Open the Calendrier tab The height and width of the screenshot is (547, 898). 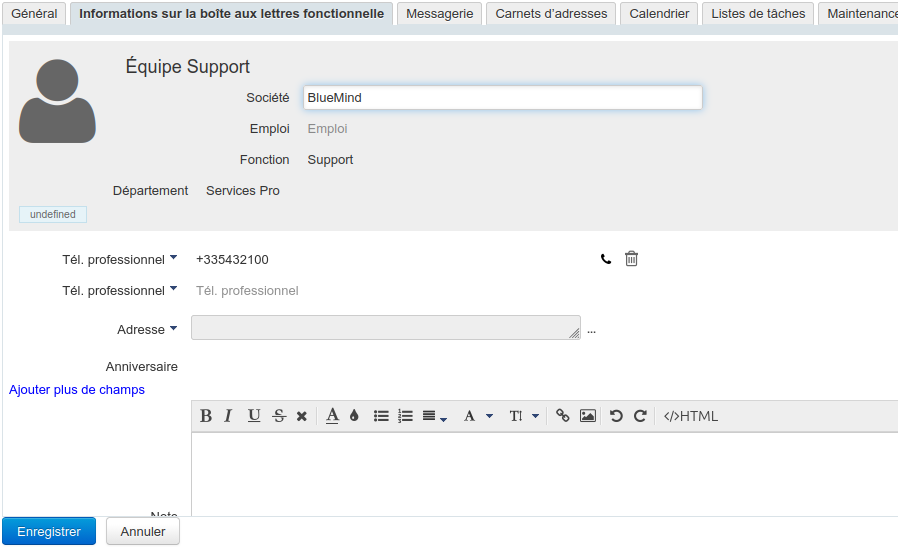tap(659, 14)
